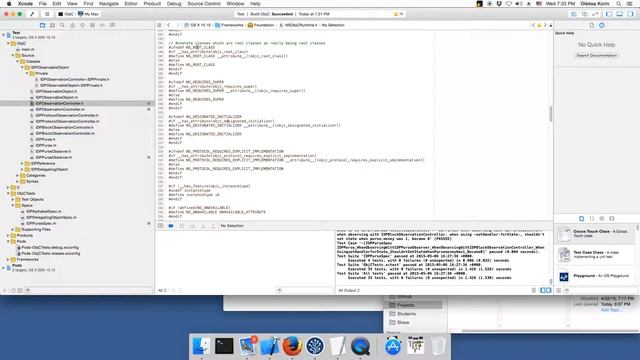Open the Find navigator magnifier tab
The width and height of the screenshot is (640, 360).
(62, 25)
